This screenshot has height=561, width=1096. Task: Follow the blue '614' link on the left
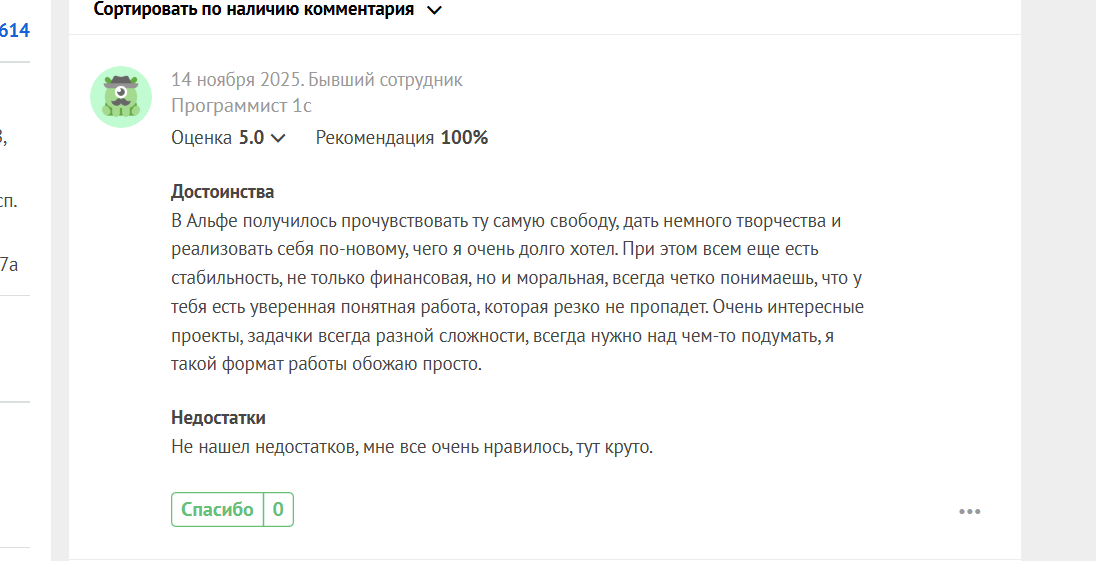[x=14, y=31]
